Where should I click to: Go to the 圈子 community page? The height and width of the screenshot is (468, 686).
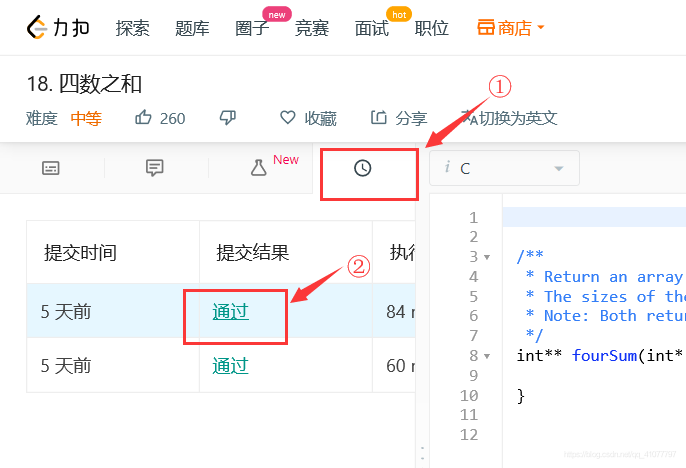coord(252,28)
